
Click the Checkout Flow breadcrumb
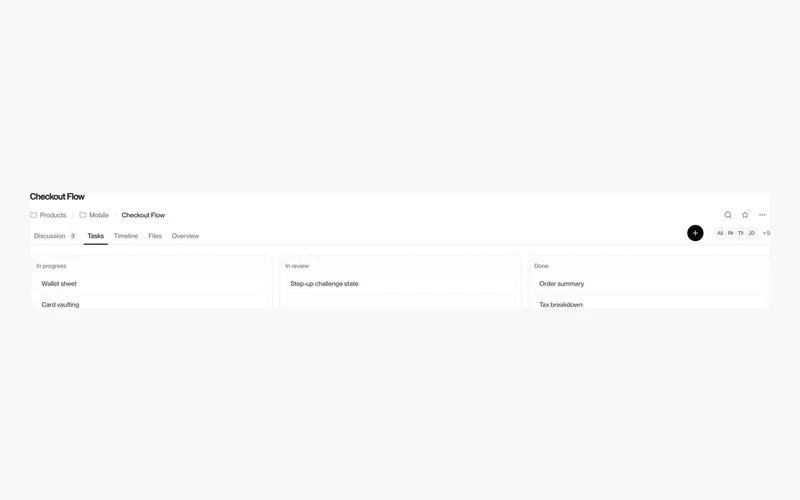click(x=143, y=215)
